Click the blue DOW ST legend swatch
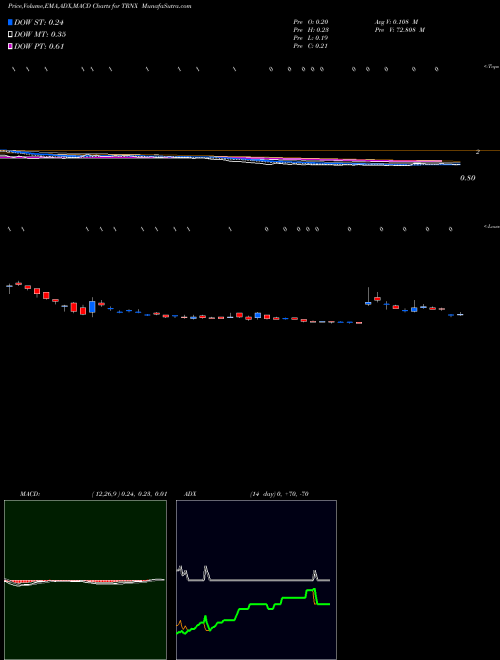Screen dimensions: 500x660 [x=11, y=22]
